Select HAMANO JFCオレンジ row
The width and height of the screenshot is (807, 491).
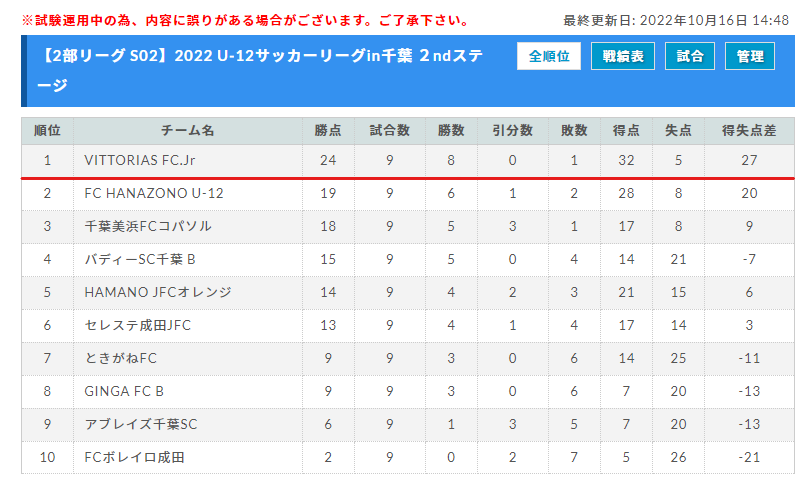click(x=408, y=292)
